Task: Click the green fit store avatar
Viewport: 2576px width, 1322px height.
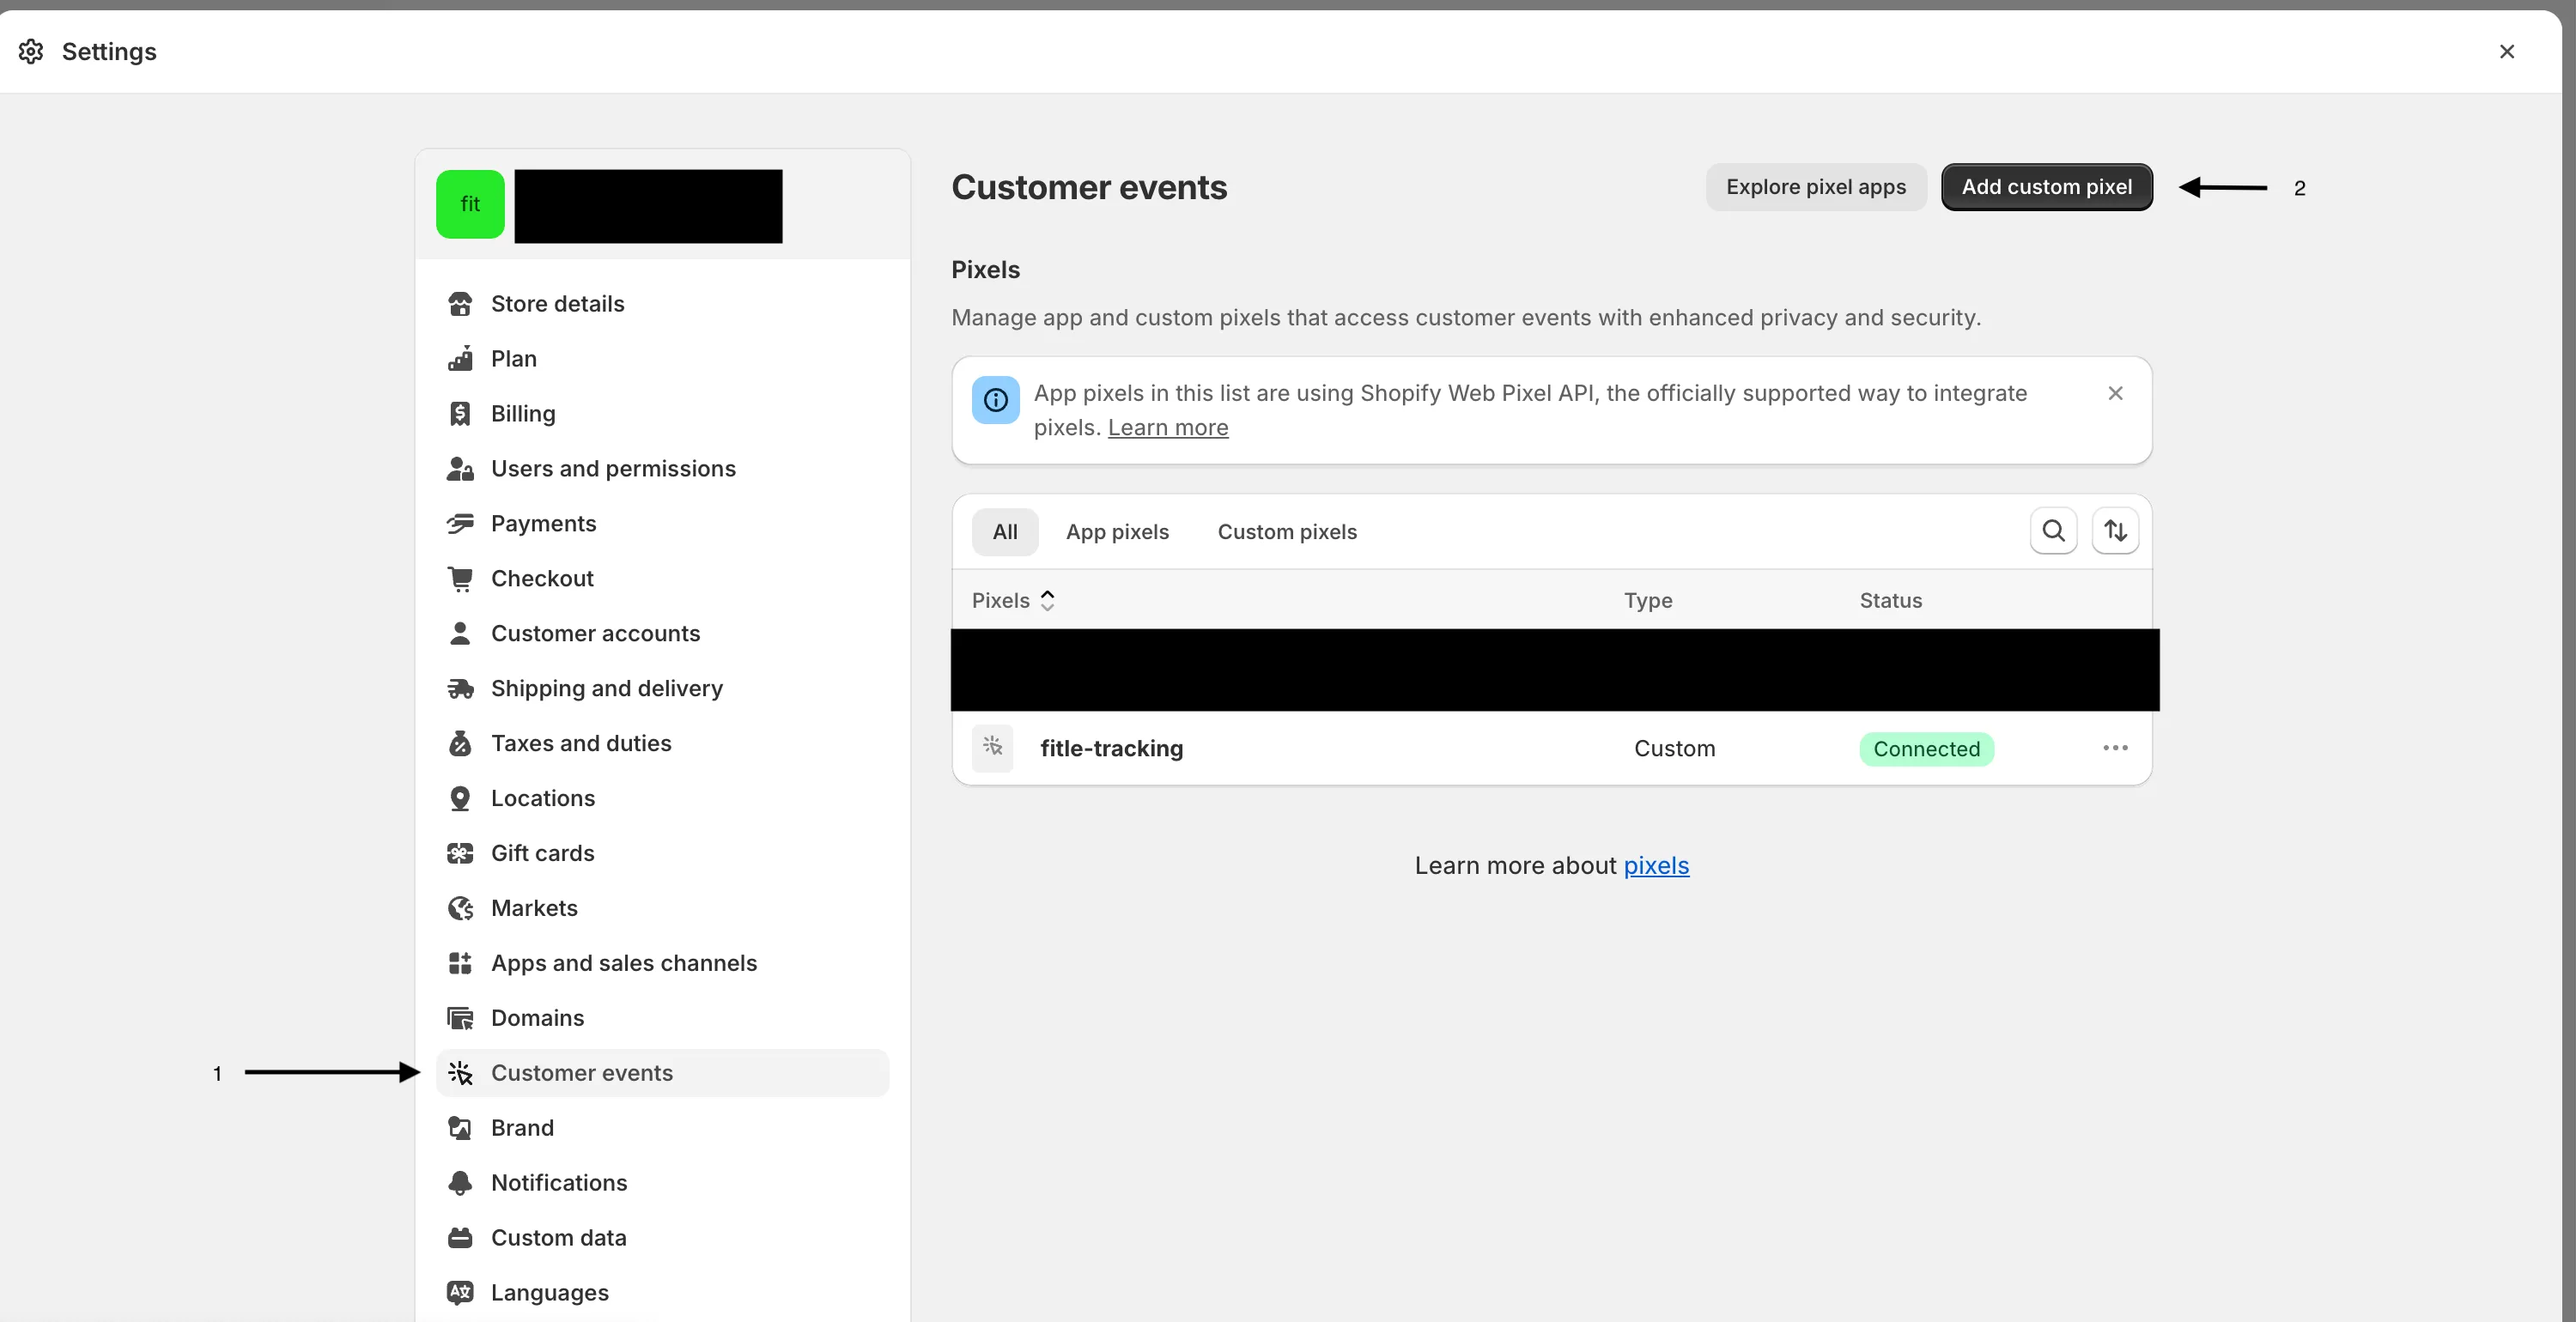Action: (470, 204)
